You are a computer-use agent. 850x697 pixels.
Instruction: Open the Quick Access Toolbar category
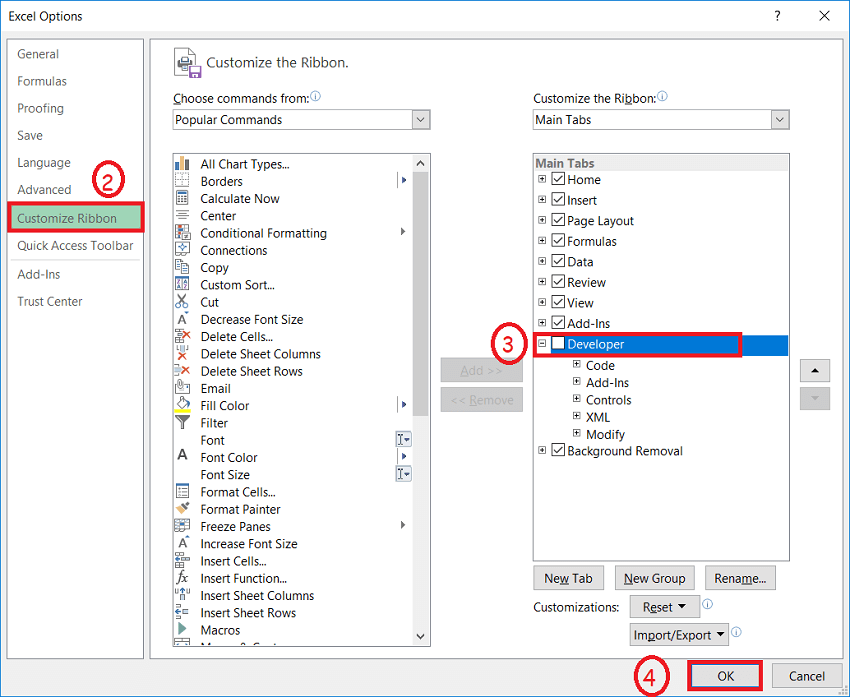click(x=75, y=246)
